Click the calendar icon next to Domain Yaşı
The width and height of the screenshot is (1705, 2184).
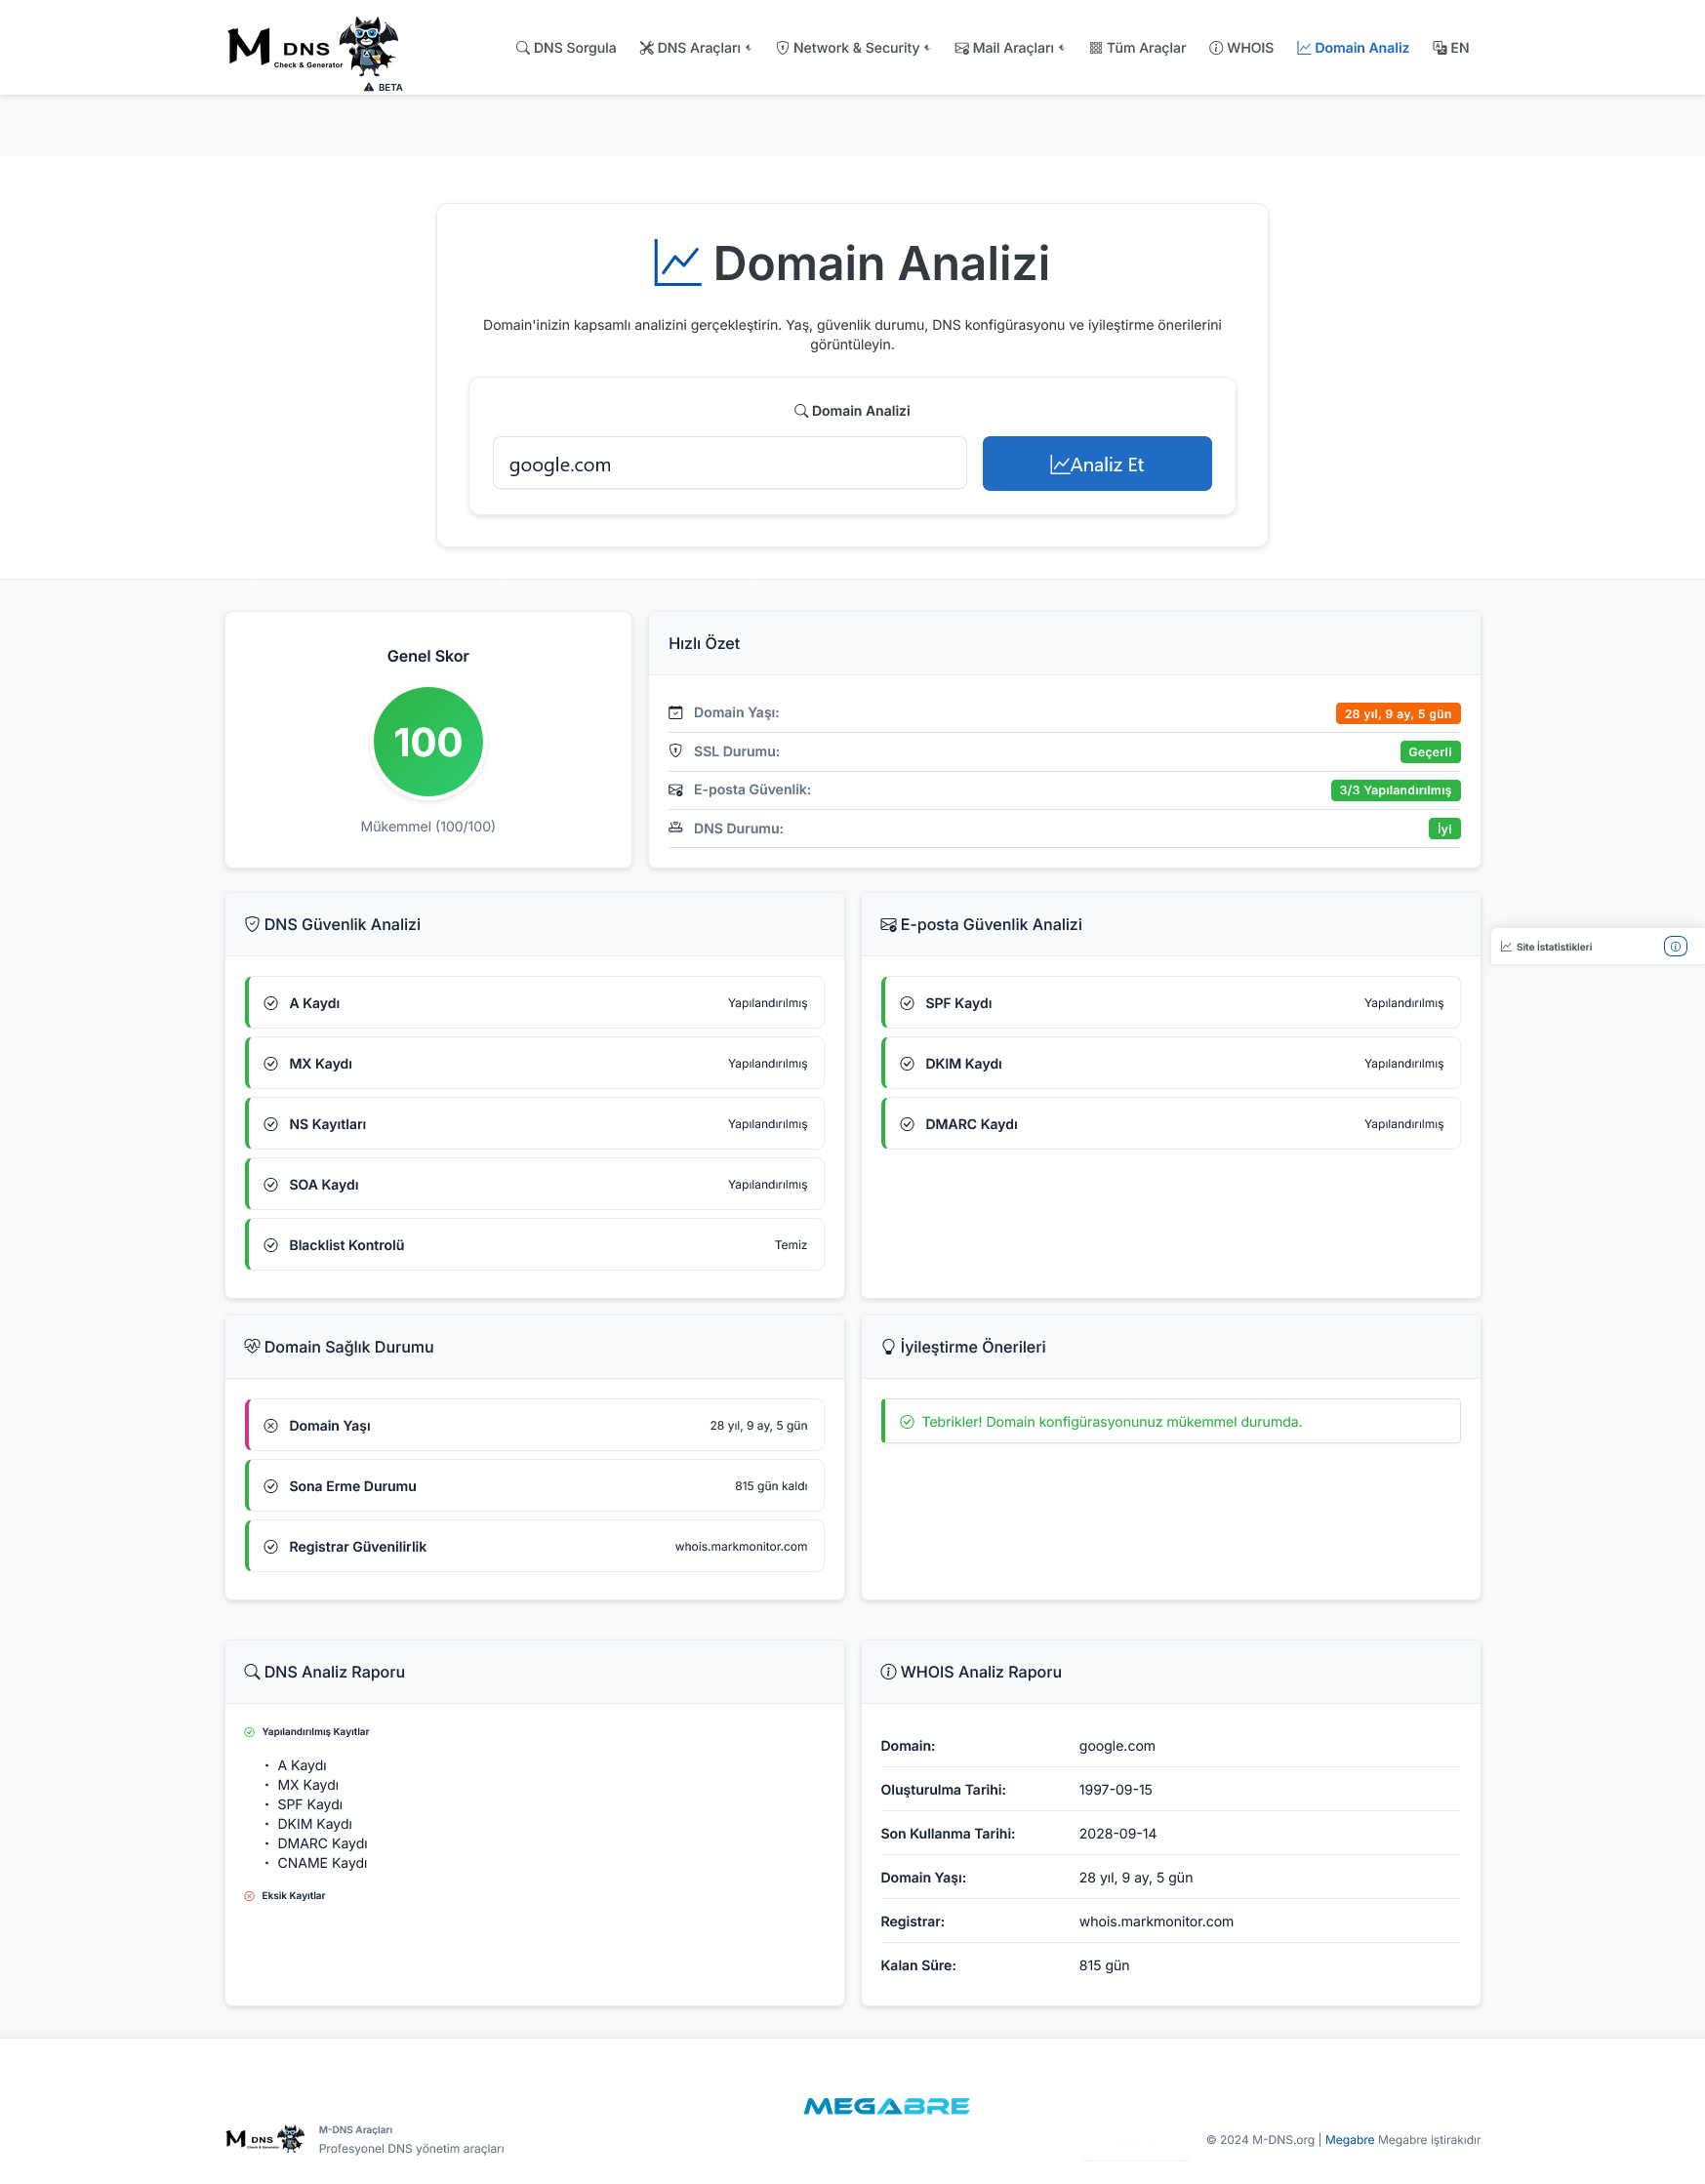pyautogui.click(x=676, y=713)
